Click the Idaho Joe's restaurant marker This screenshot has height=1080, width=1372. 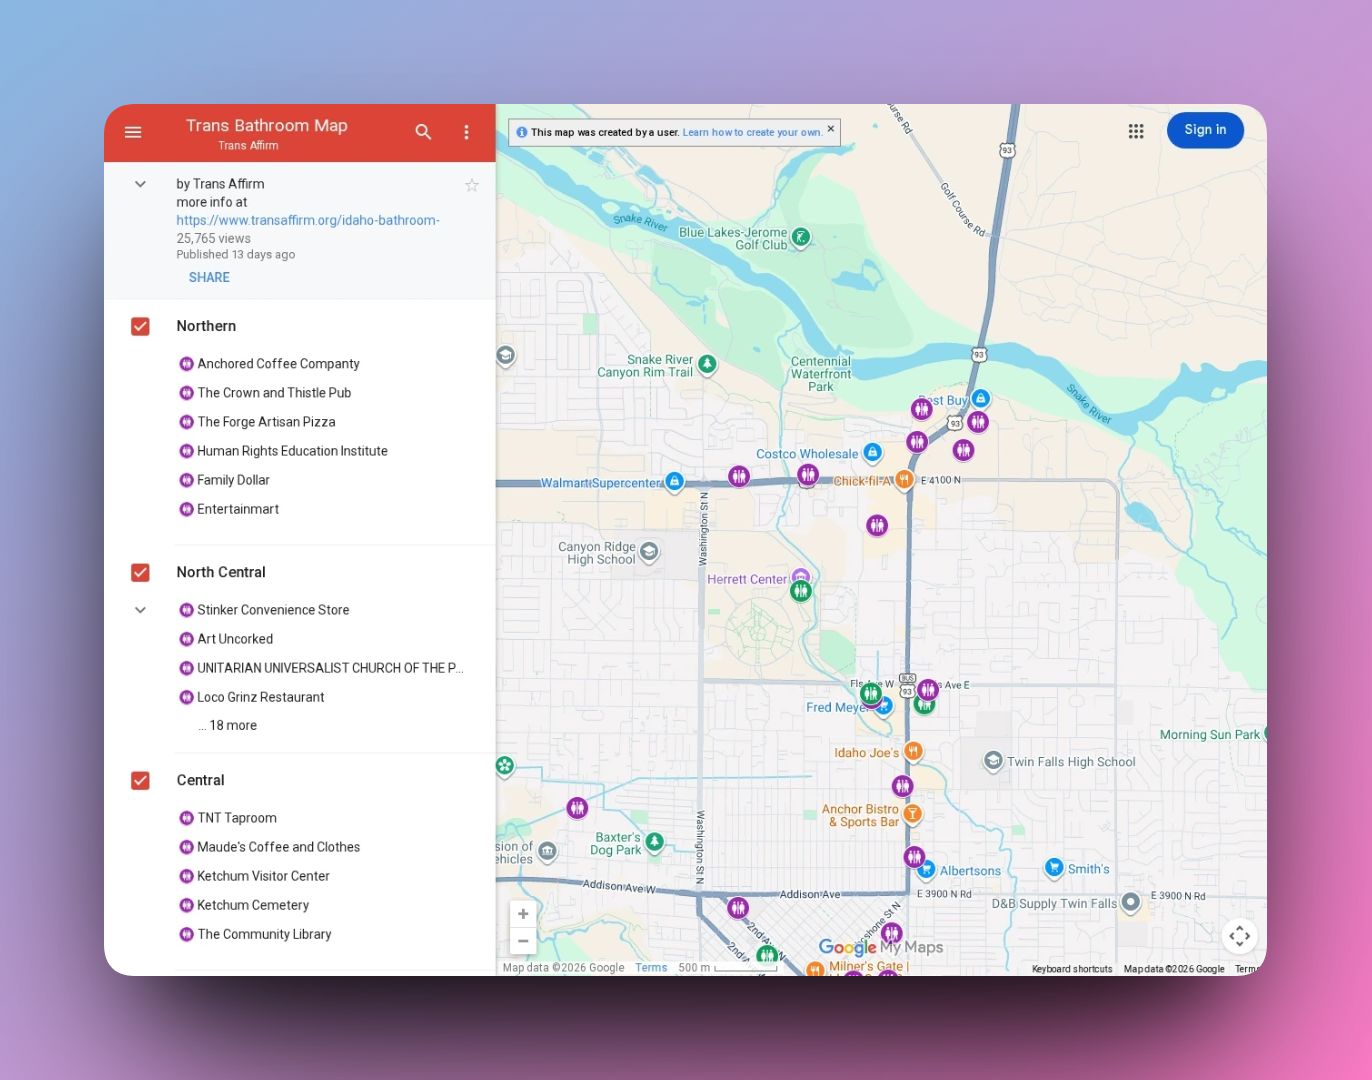tap(913, 751)
